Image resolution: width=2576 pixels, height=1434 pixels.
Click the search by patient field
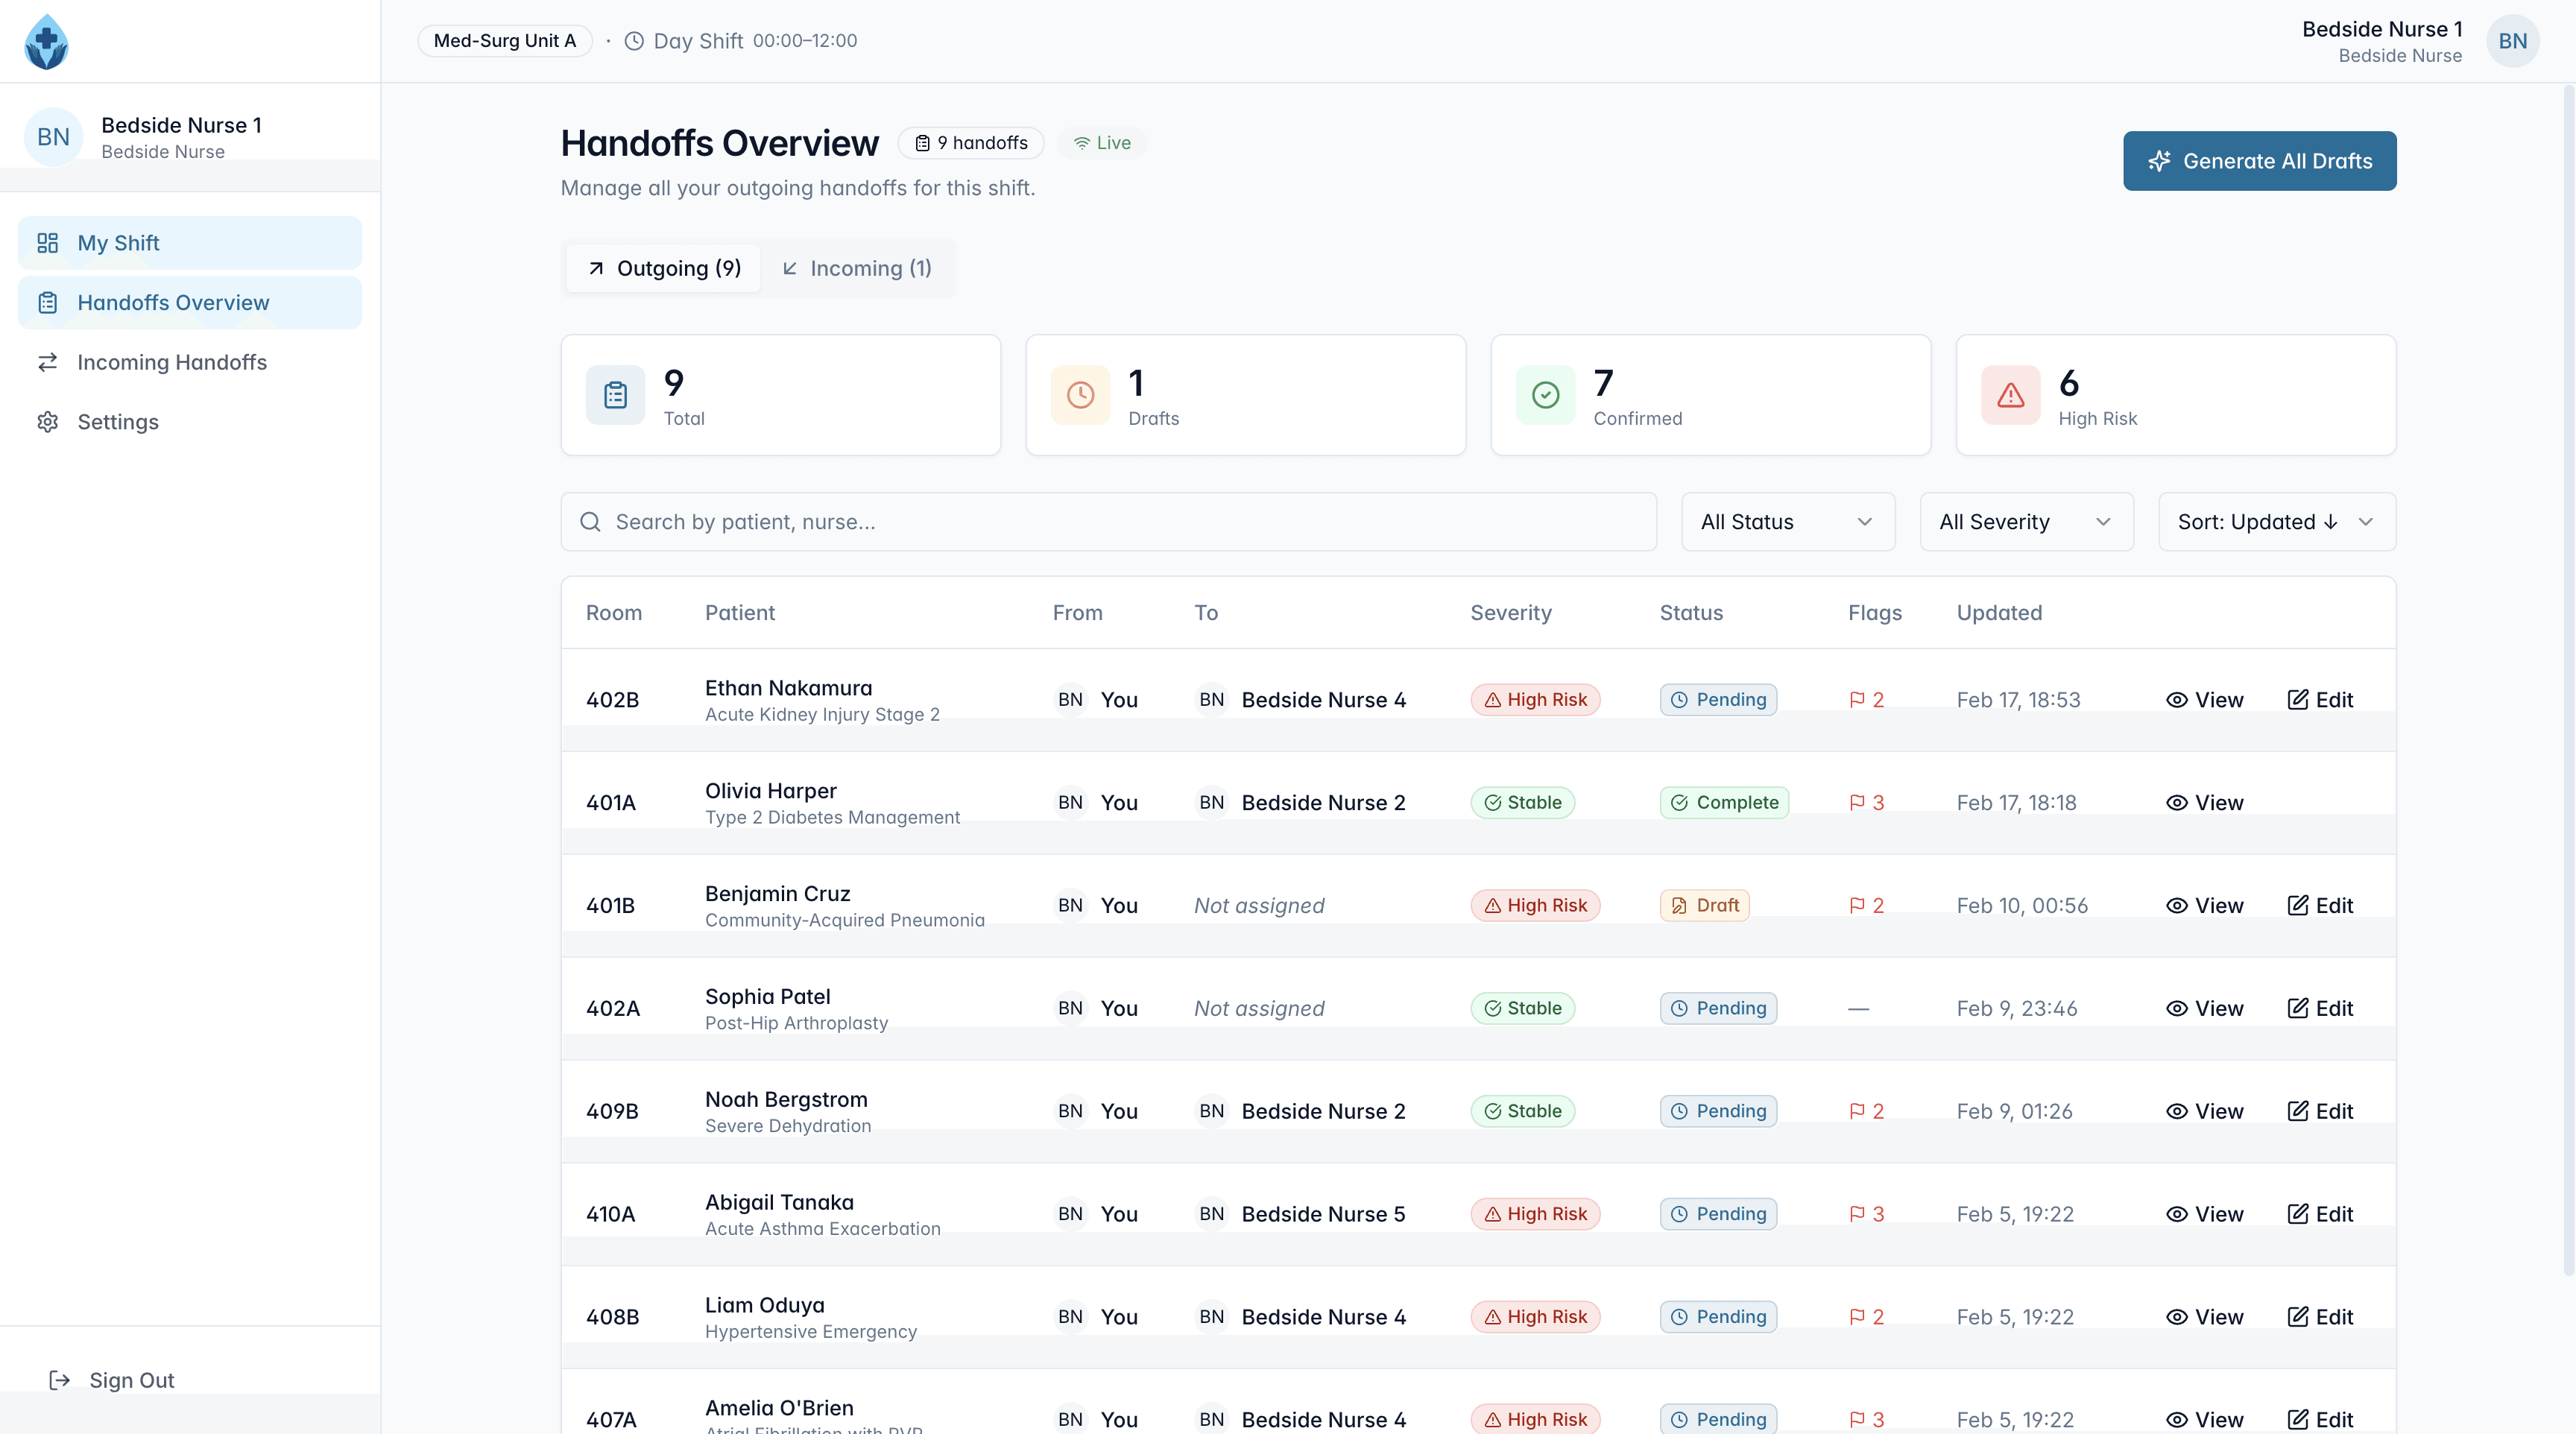click(x=1108, y=522)
